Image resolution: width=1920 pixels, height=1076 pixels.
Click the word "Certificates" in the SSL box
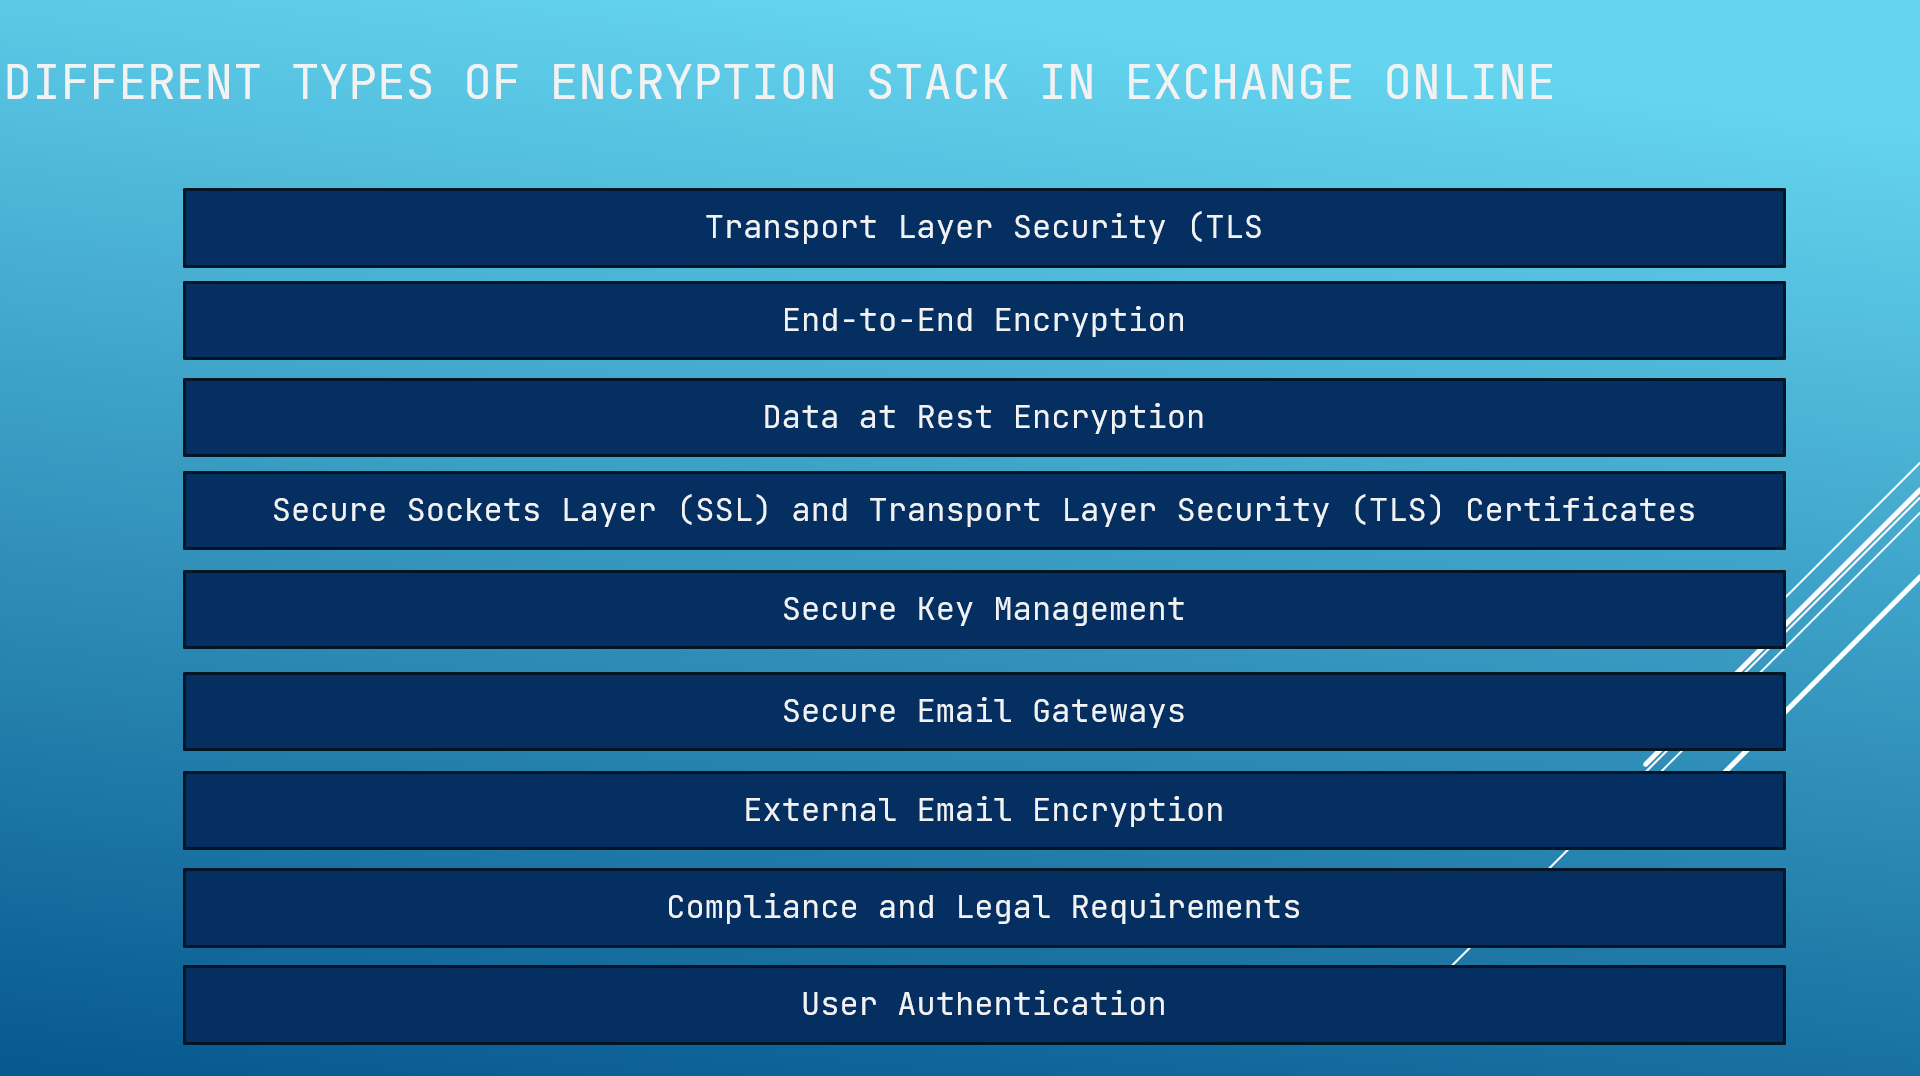(1580, 511)
